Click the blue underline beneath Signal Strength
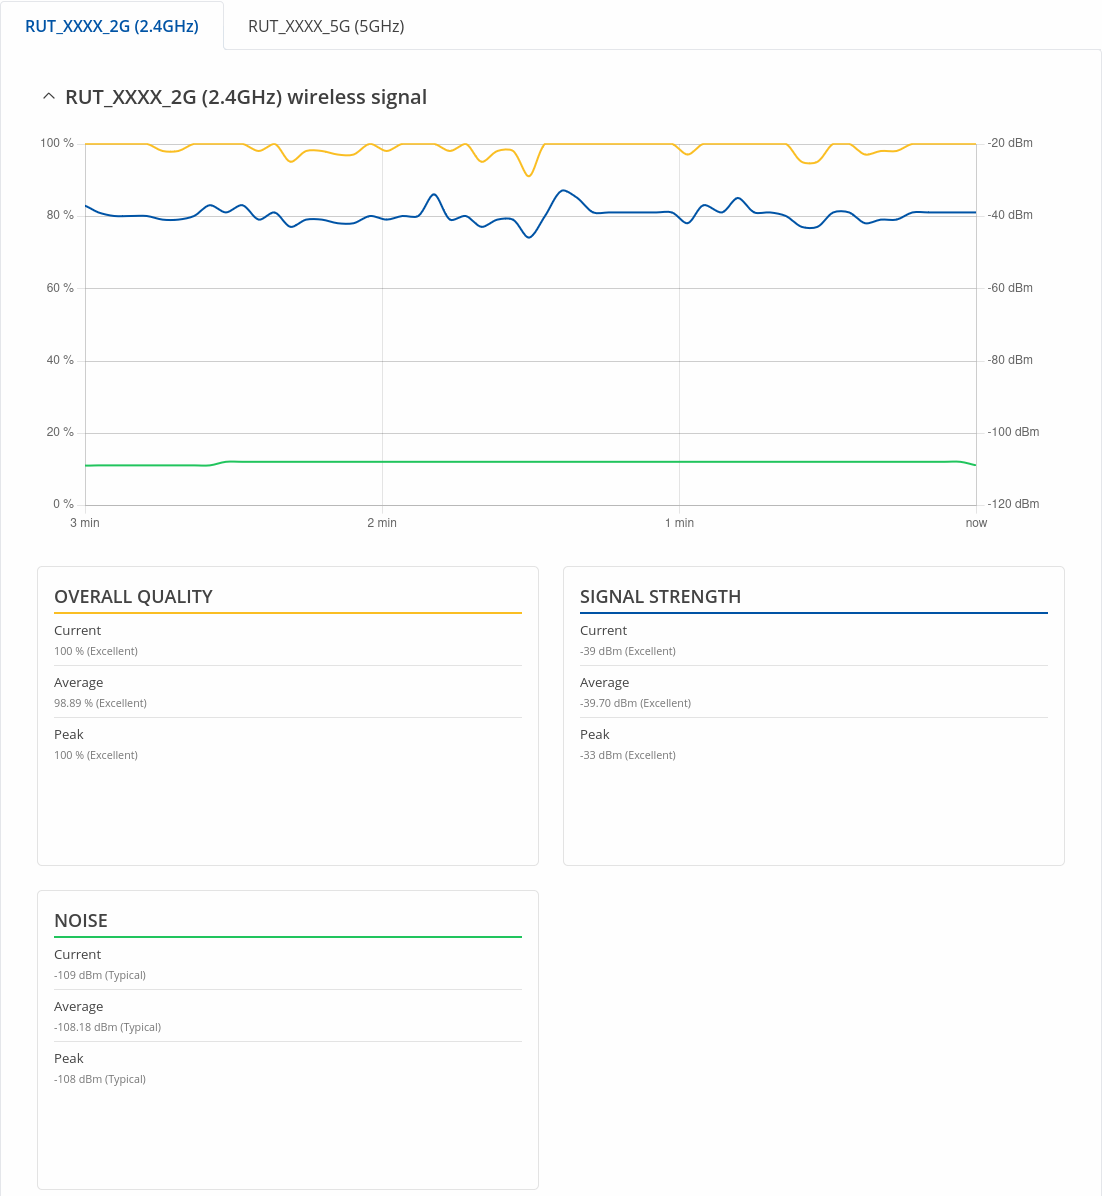 (x=814, y=613)
